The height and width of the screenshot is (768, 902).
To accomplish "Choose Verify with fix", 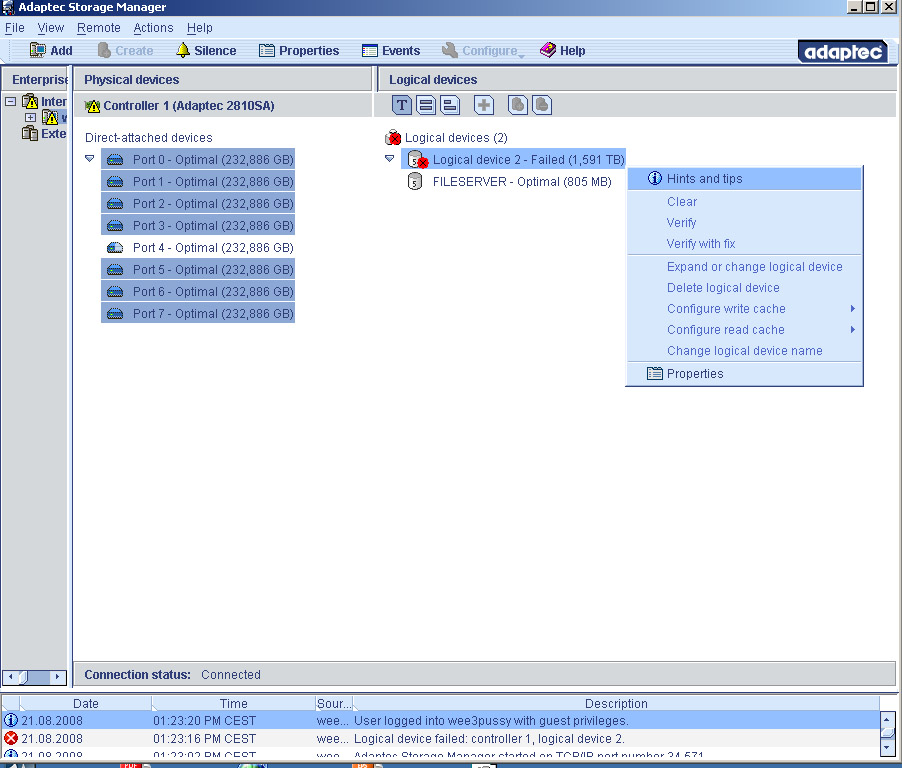I will coord(744,243).
